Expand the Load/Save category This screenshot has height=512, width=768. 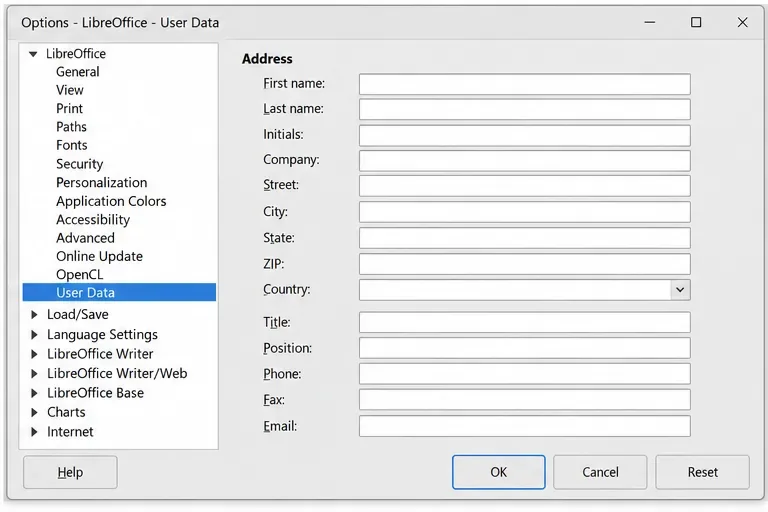point(34,315)
